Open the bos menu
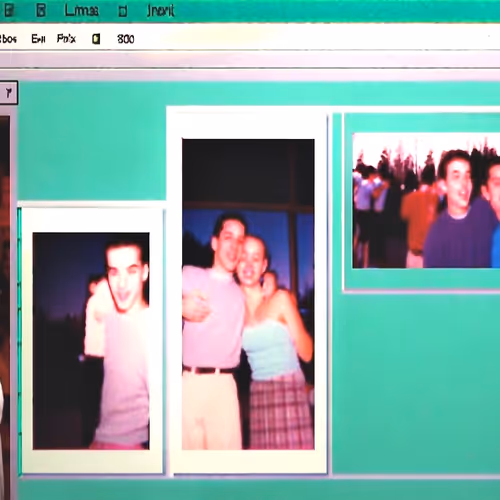The image size is (500, 500). point(8,39)
